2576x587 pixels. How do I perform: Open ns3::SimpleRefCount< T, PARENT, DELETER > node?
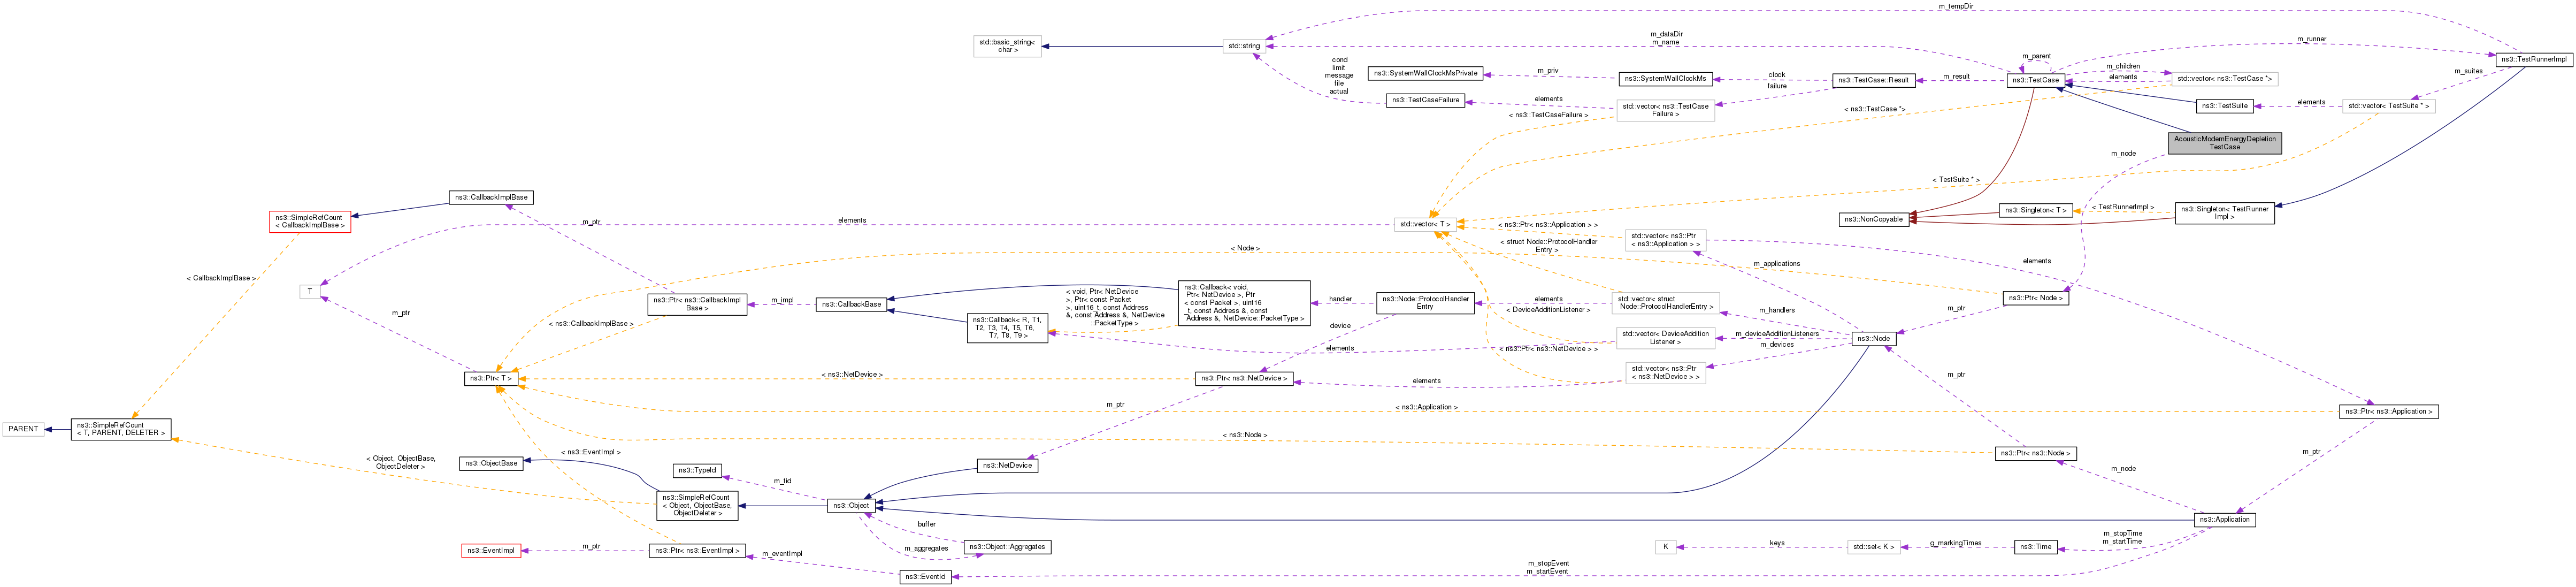pyautogui.click(x=120, y=429)
